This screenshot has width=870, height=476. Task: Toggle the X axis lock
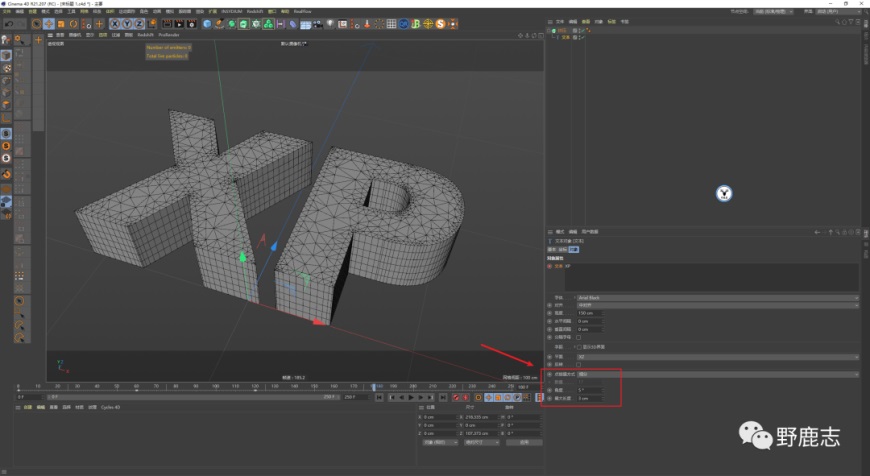point(114,24)
